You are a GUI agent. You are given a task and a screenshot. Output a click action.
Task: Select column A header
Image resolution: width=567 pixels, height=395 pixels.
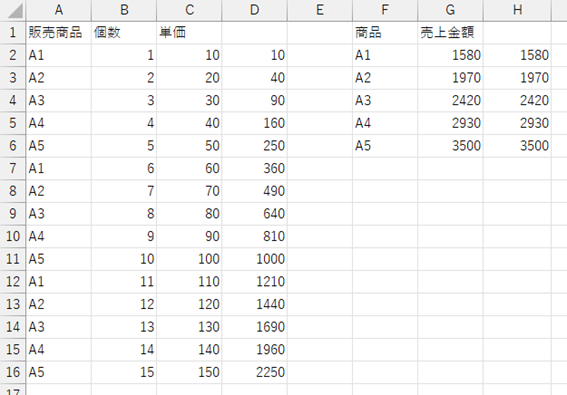pos(59,10)
